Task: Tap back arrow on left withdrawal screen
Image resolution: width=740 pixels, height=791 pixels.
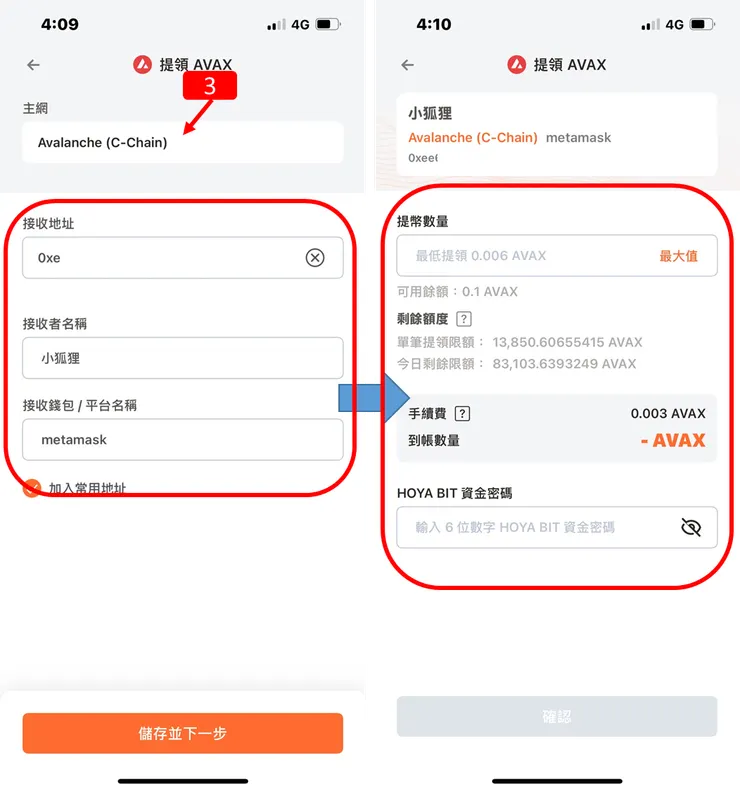Action: (x=33, y=65)
